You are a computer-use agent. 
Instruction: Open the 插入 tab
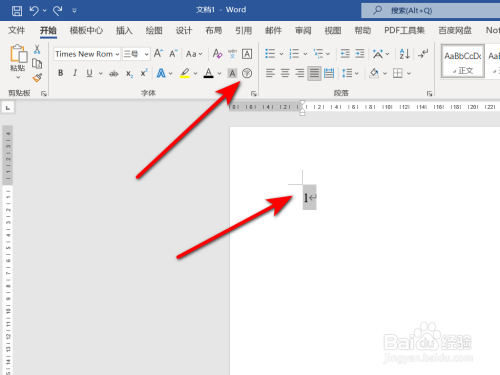[x=124, y=31]
